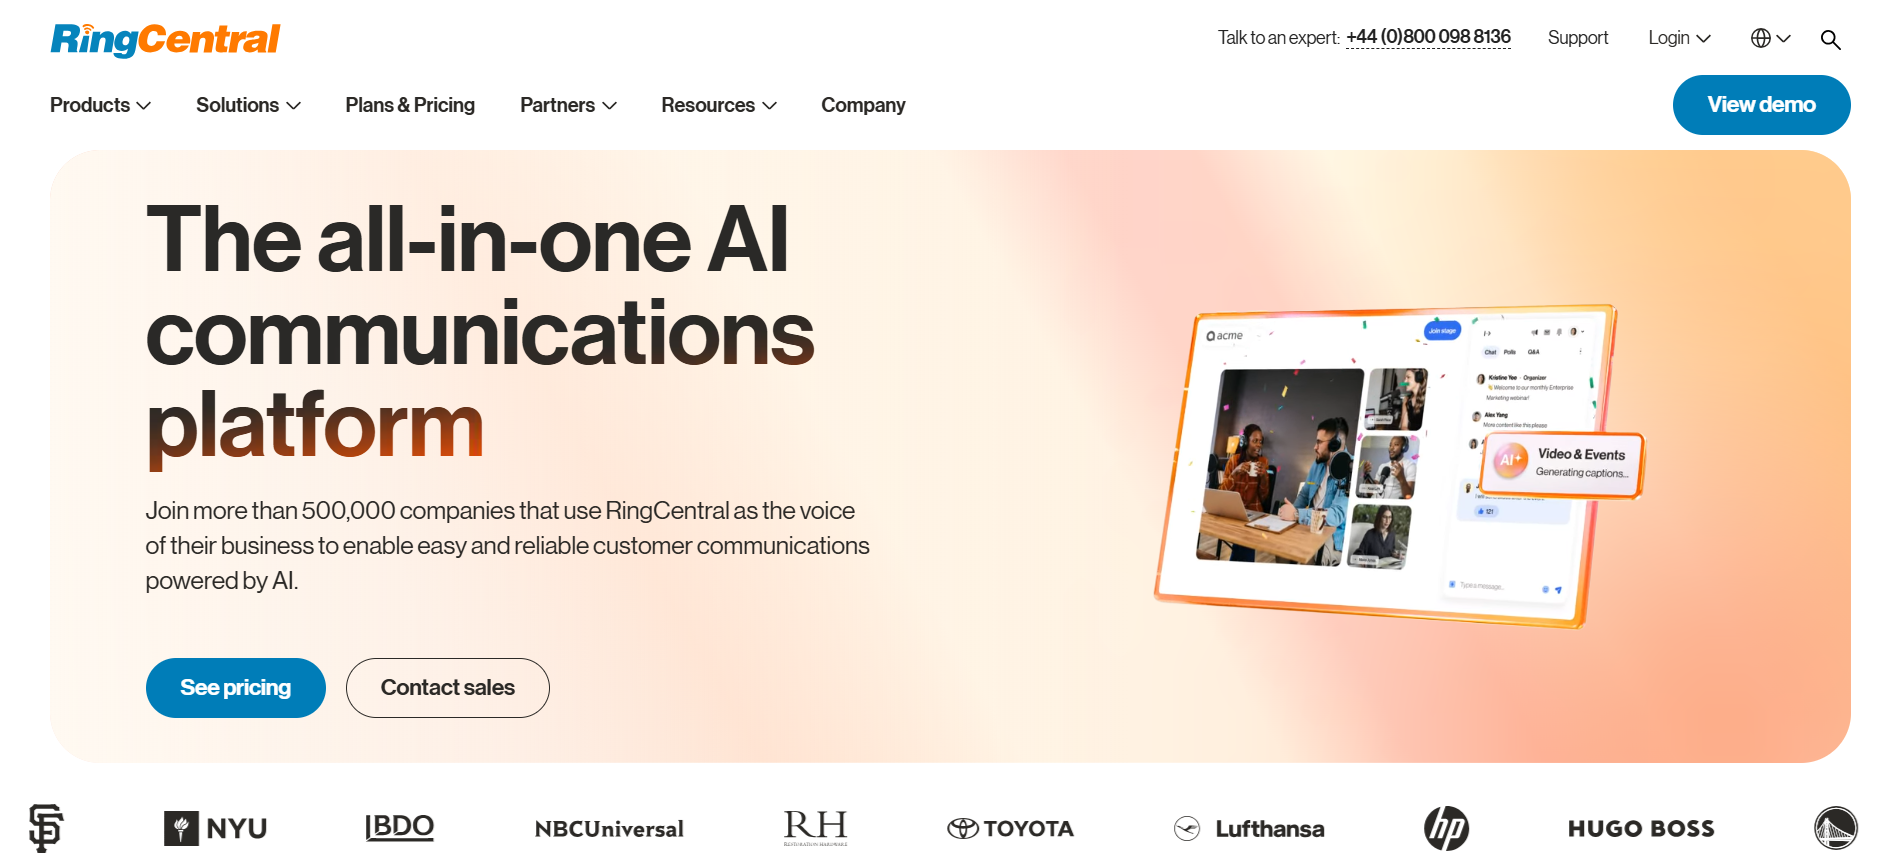The width and height of the screenshot is (1897, 867).
Task: Click the NYU logo
Action: (216, 828)
